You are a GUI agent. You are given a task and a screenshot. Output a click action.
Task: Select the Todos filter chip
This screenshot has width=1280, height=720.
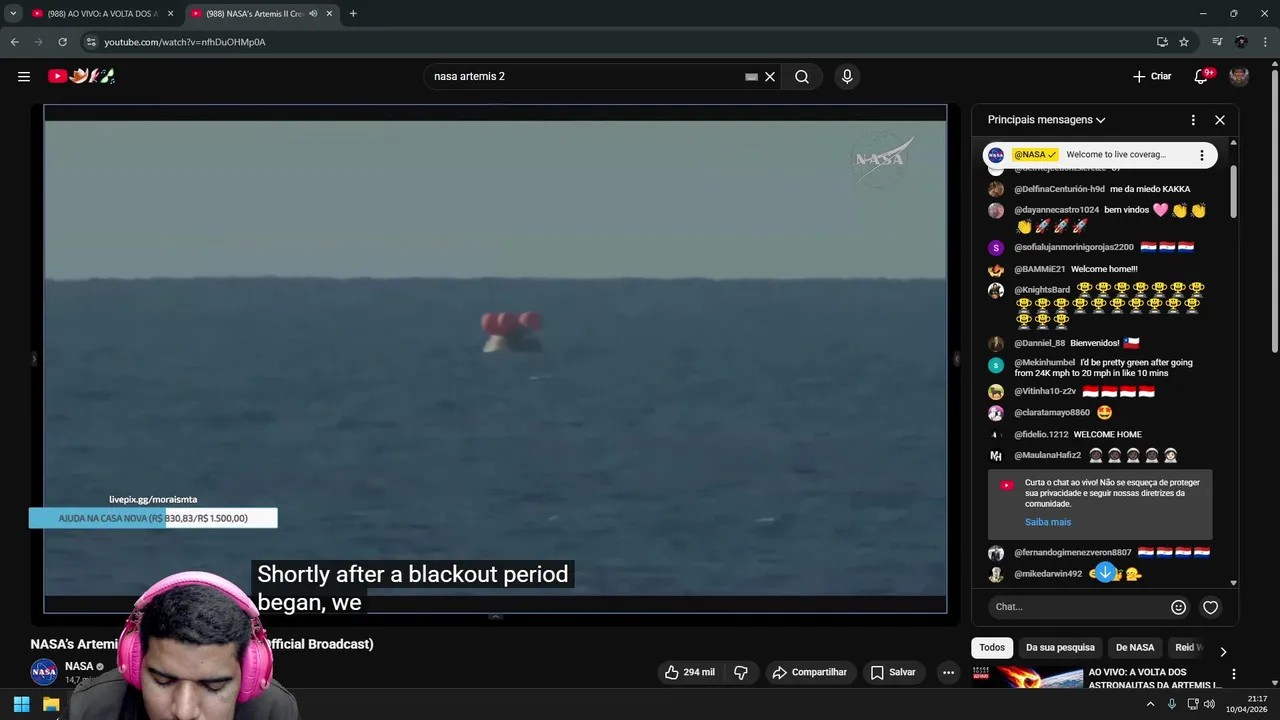[992, 647]
